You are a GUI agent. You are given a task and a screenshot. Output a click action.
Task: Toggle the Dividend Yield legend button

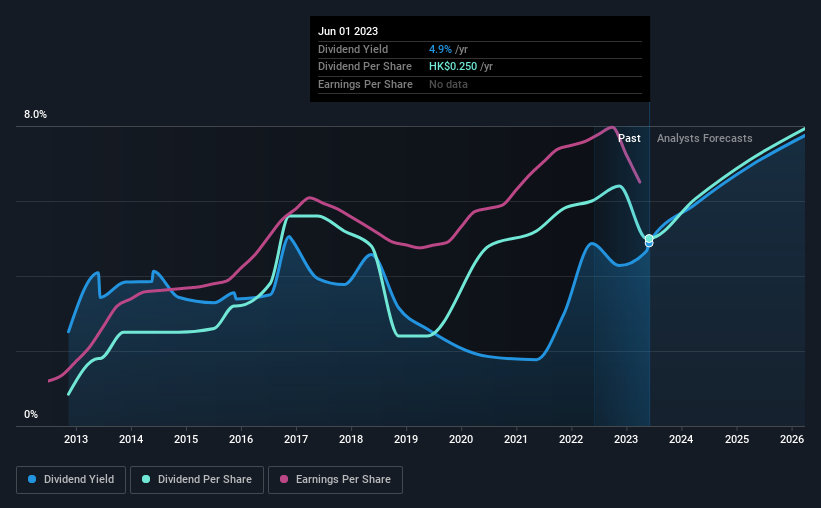pyautogui.click(x=71, y=480)
